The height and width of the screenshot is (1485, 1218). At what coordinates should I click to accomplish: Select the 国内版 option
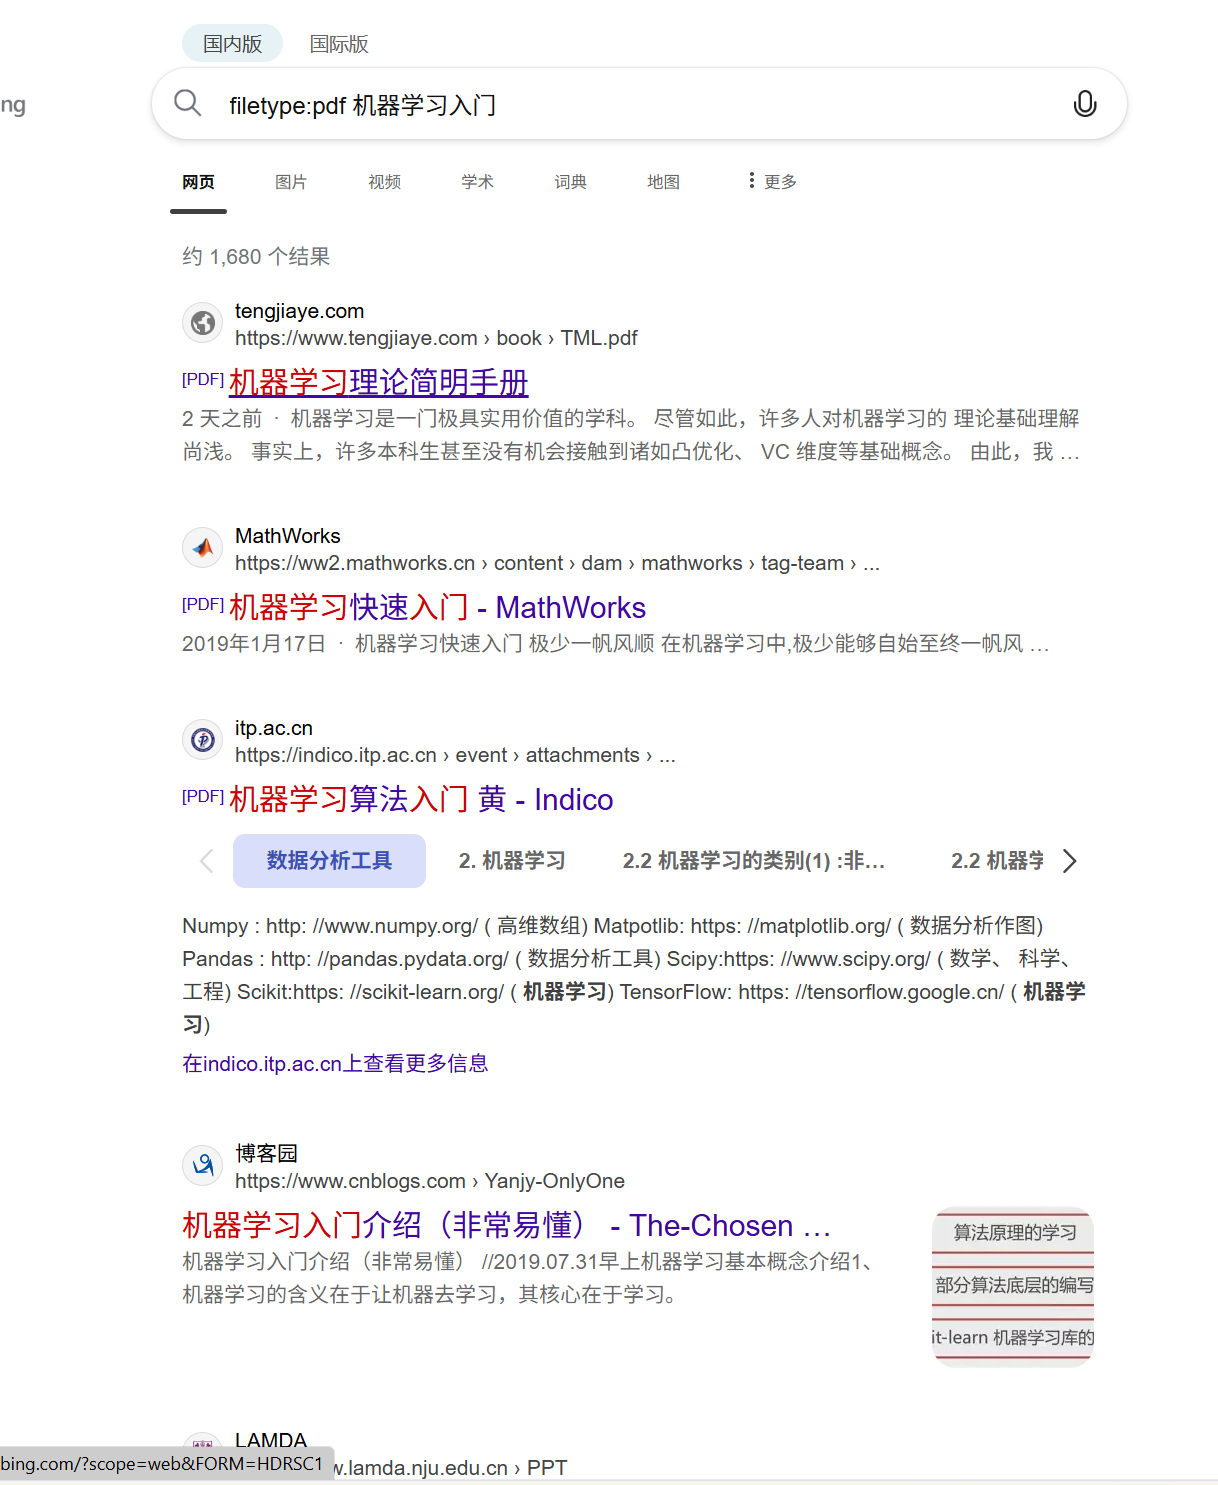click(231, 43)
